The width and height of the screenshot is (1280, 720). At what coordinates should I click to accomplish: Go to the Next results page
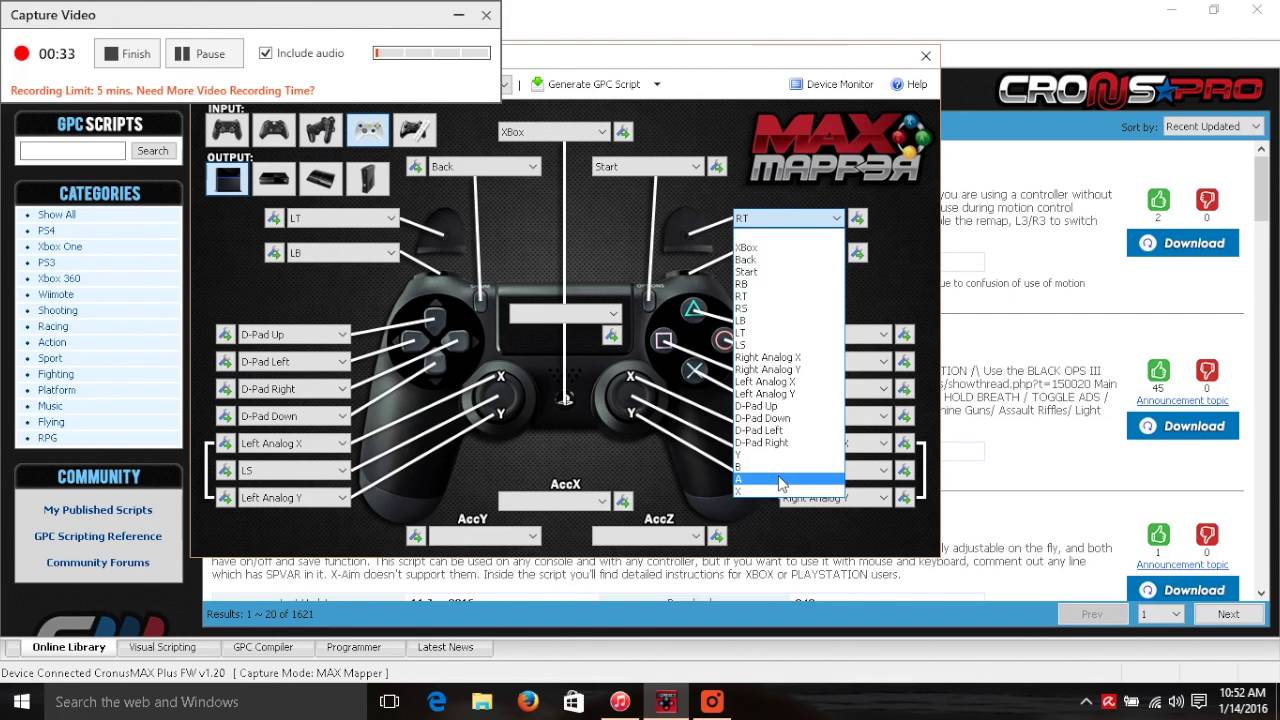click(1228, 614)
